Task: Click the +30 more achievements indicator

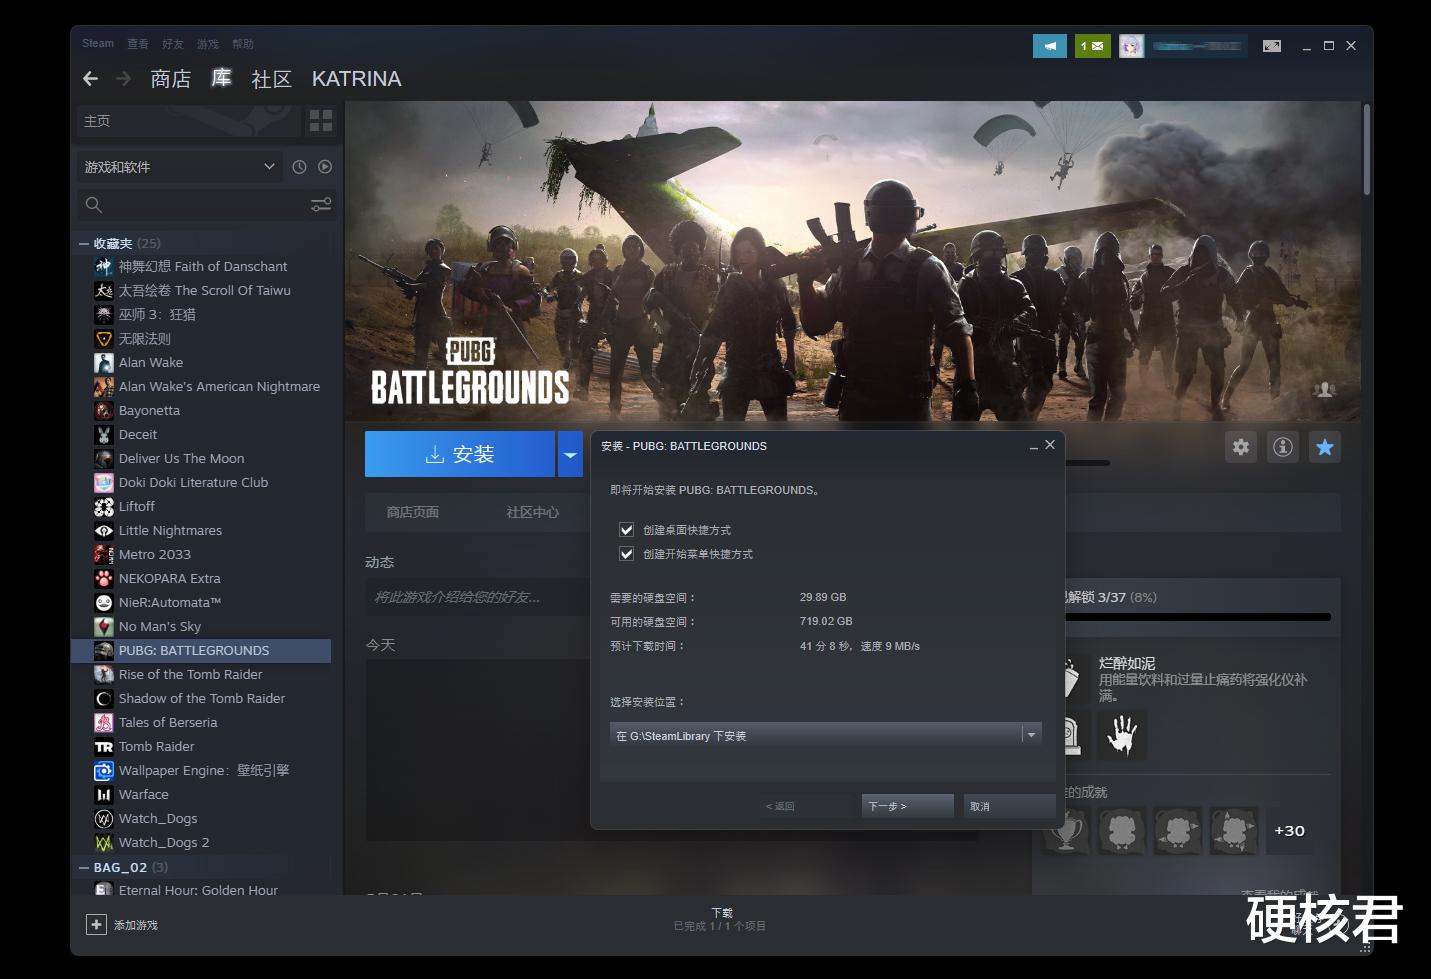Action: (x=1289, y=831)
